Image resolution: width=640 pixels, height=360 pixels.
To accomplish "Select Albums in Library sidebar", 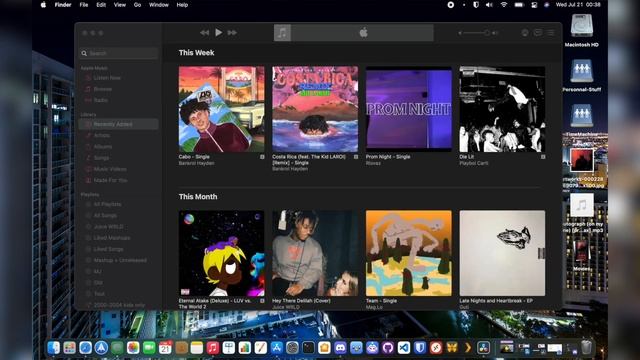I will click(x=102, y=147).
